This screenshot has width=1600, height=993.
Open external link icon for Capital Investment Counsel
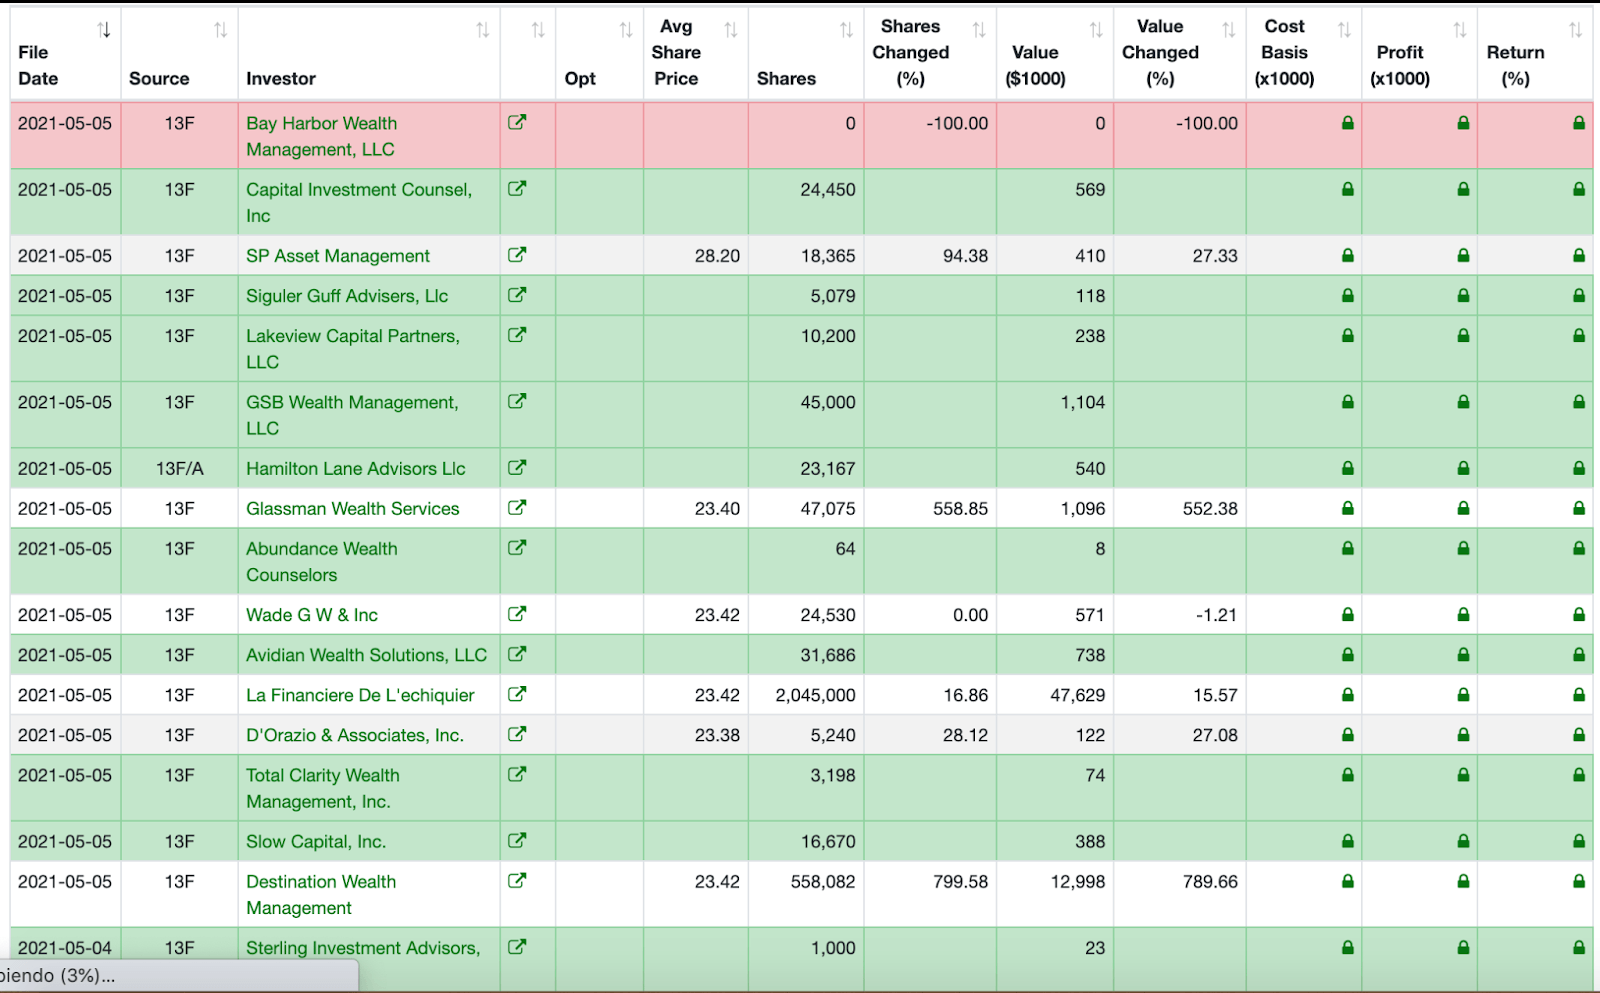pyautogui.click(x=517, y=188)
